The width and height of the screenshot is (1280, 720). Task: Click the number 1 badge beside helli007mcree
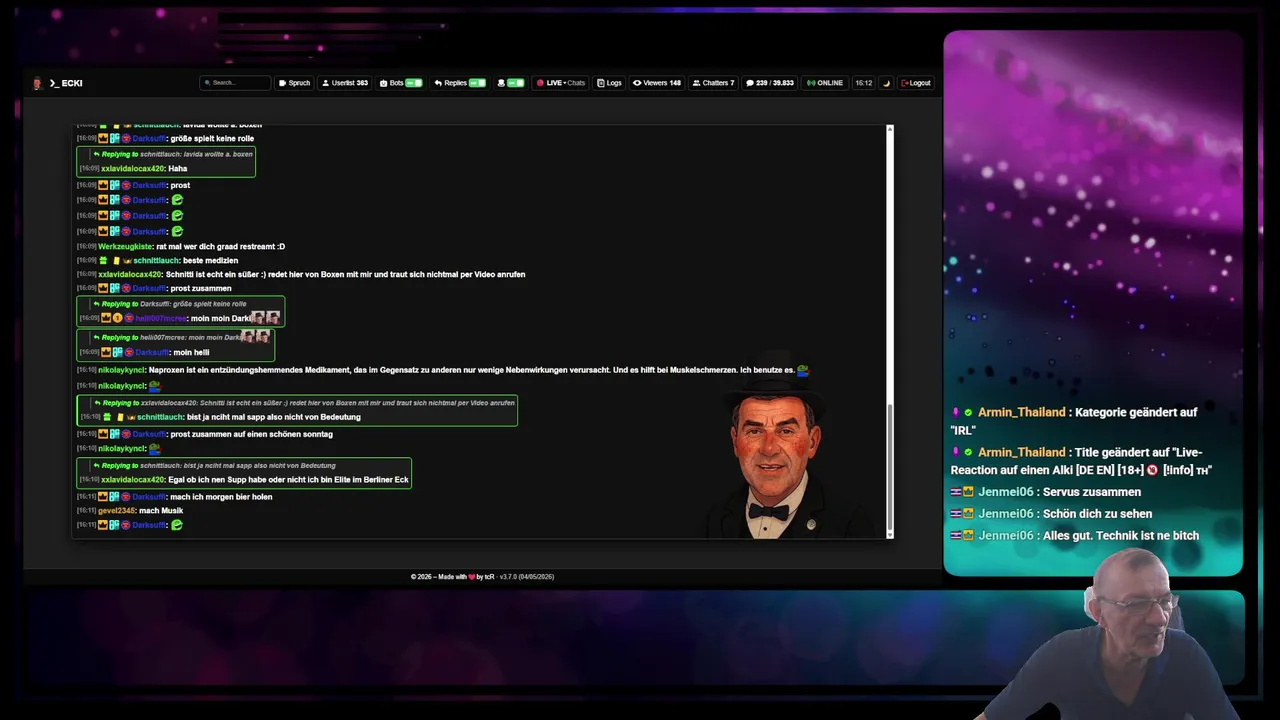[117, 318]
